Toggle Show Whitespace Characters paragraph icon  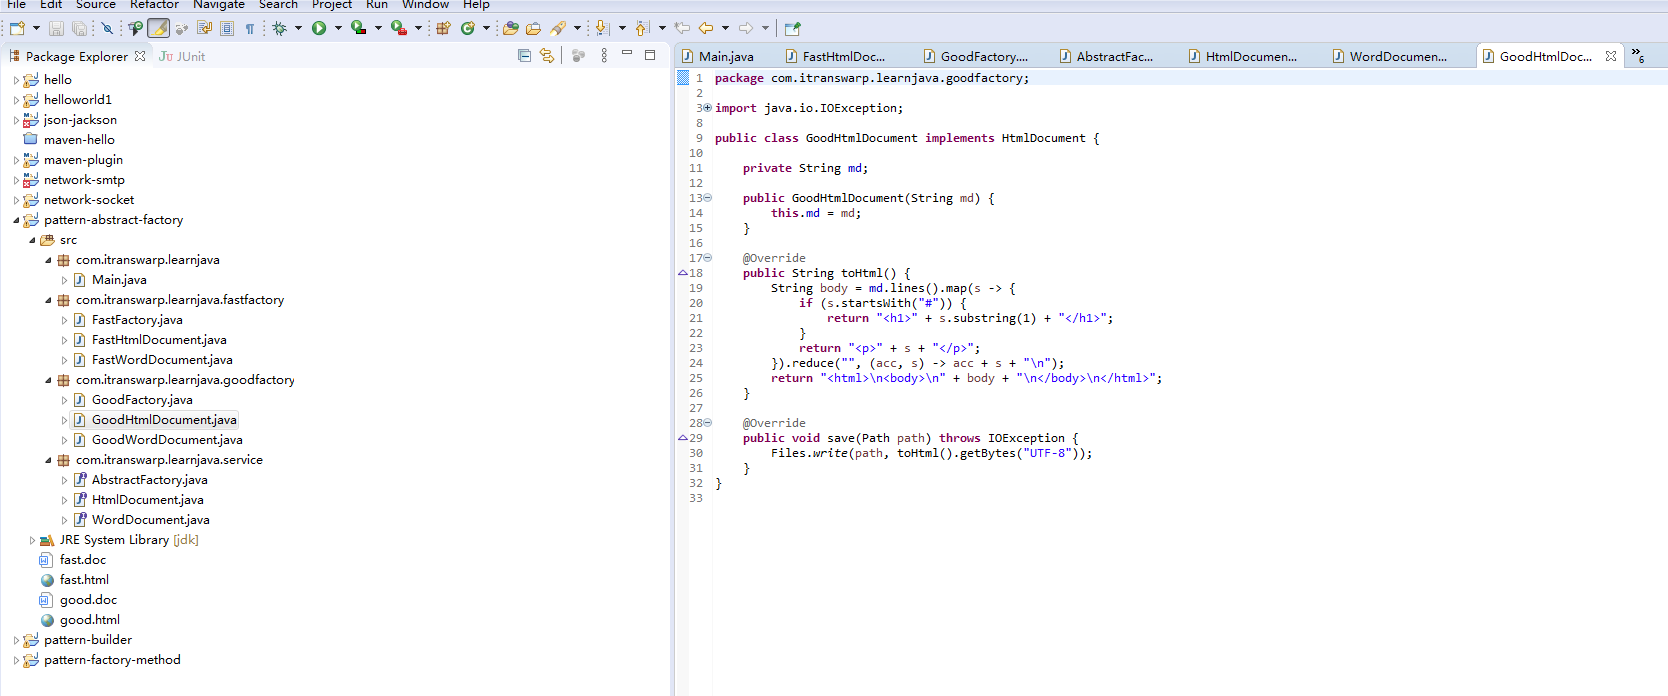click(250, 28)
